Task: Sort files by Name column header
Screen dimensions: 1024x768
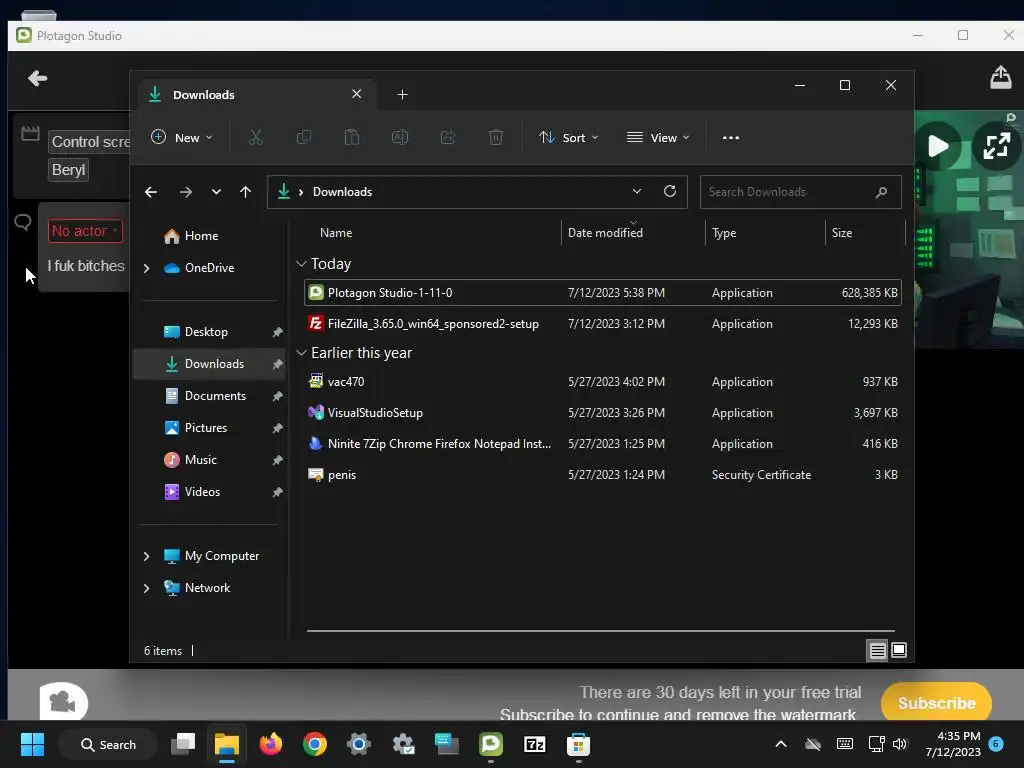Action: (x=336, y=232)
